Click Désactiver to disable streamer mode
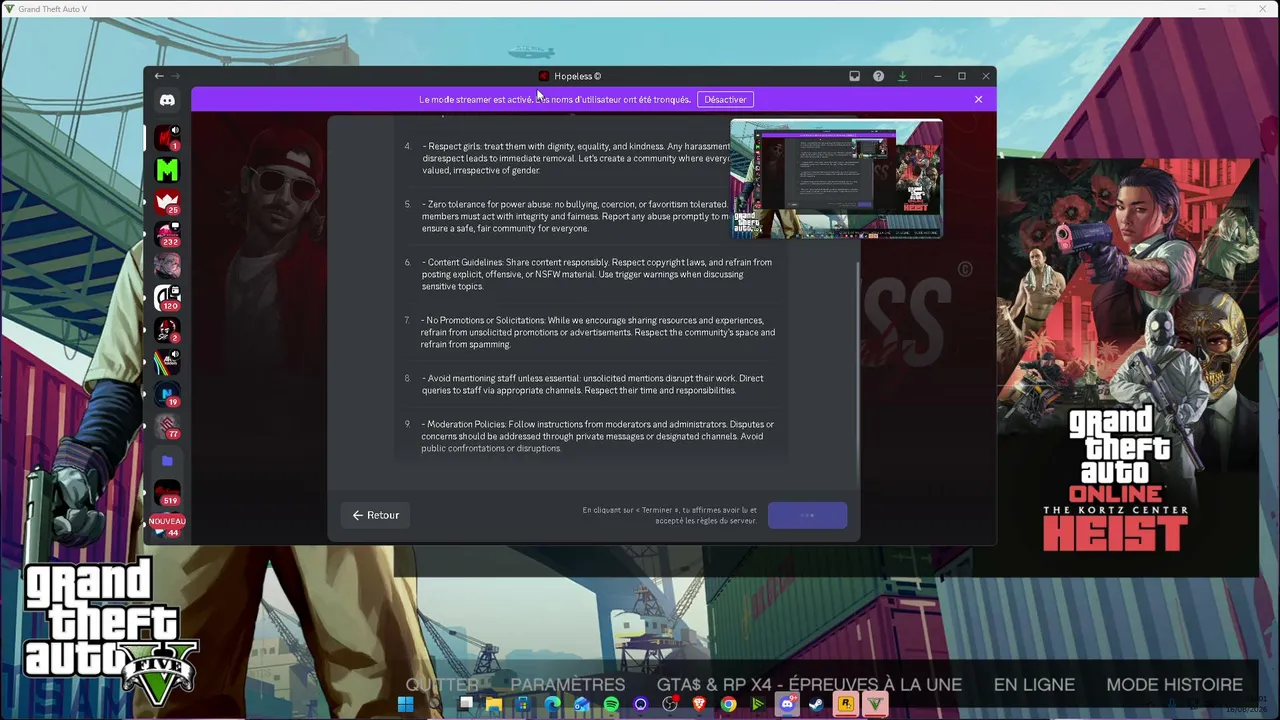Screen dimensions: 1280x720 (725, 100)
